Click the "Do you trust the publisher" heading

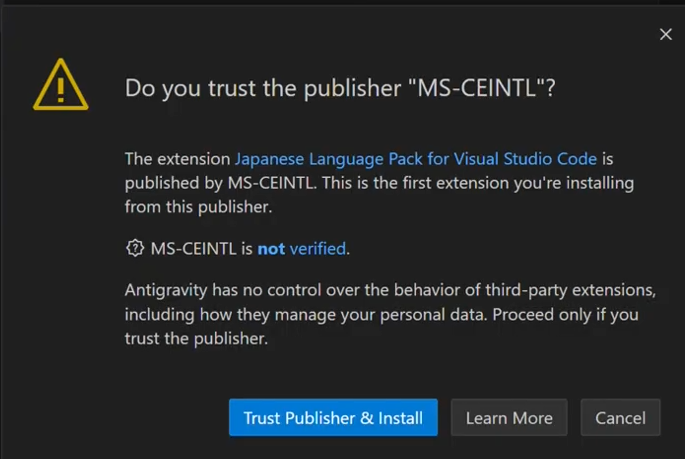265,88
